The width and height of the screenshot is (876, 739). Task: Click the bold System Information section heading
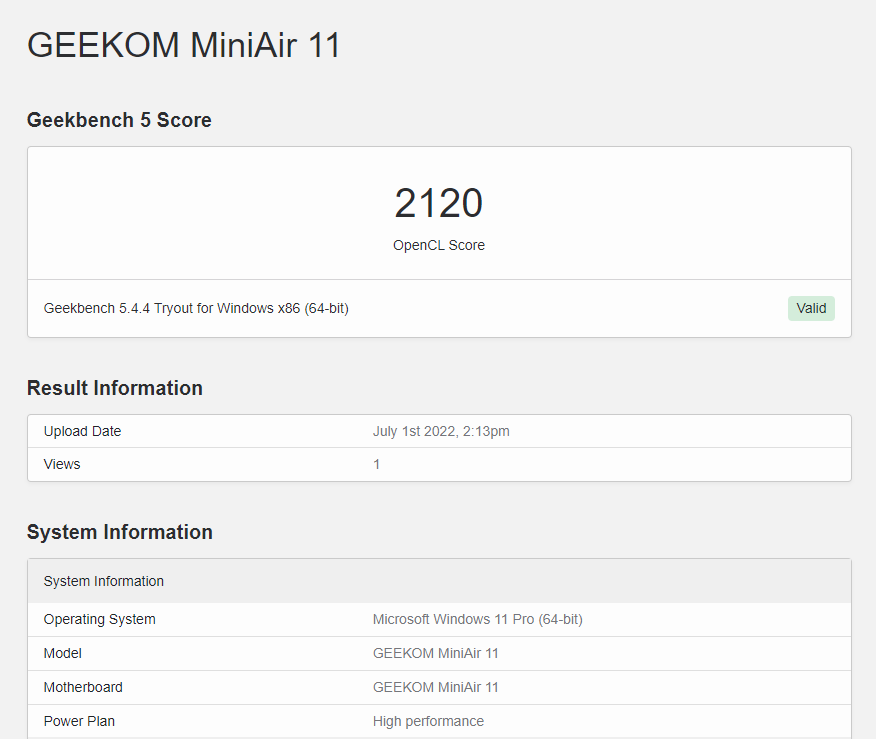[x=120, y=532]
